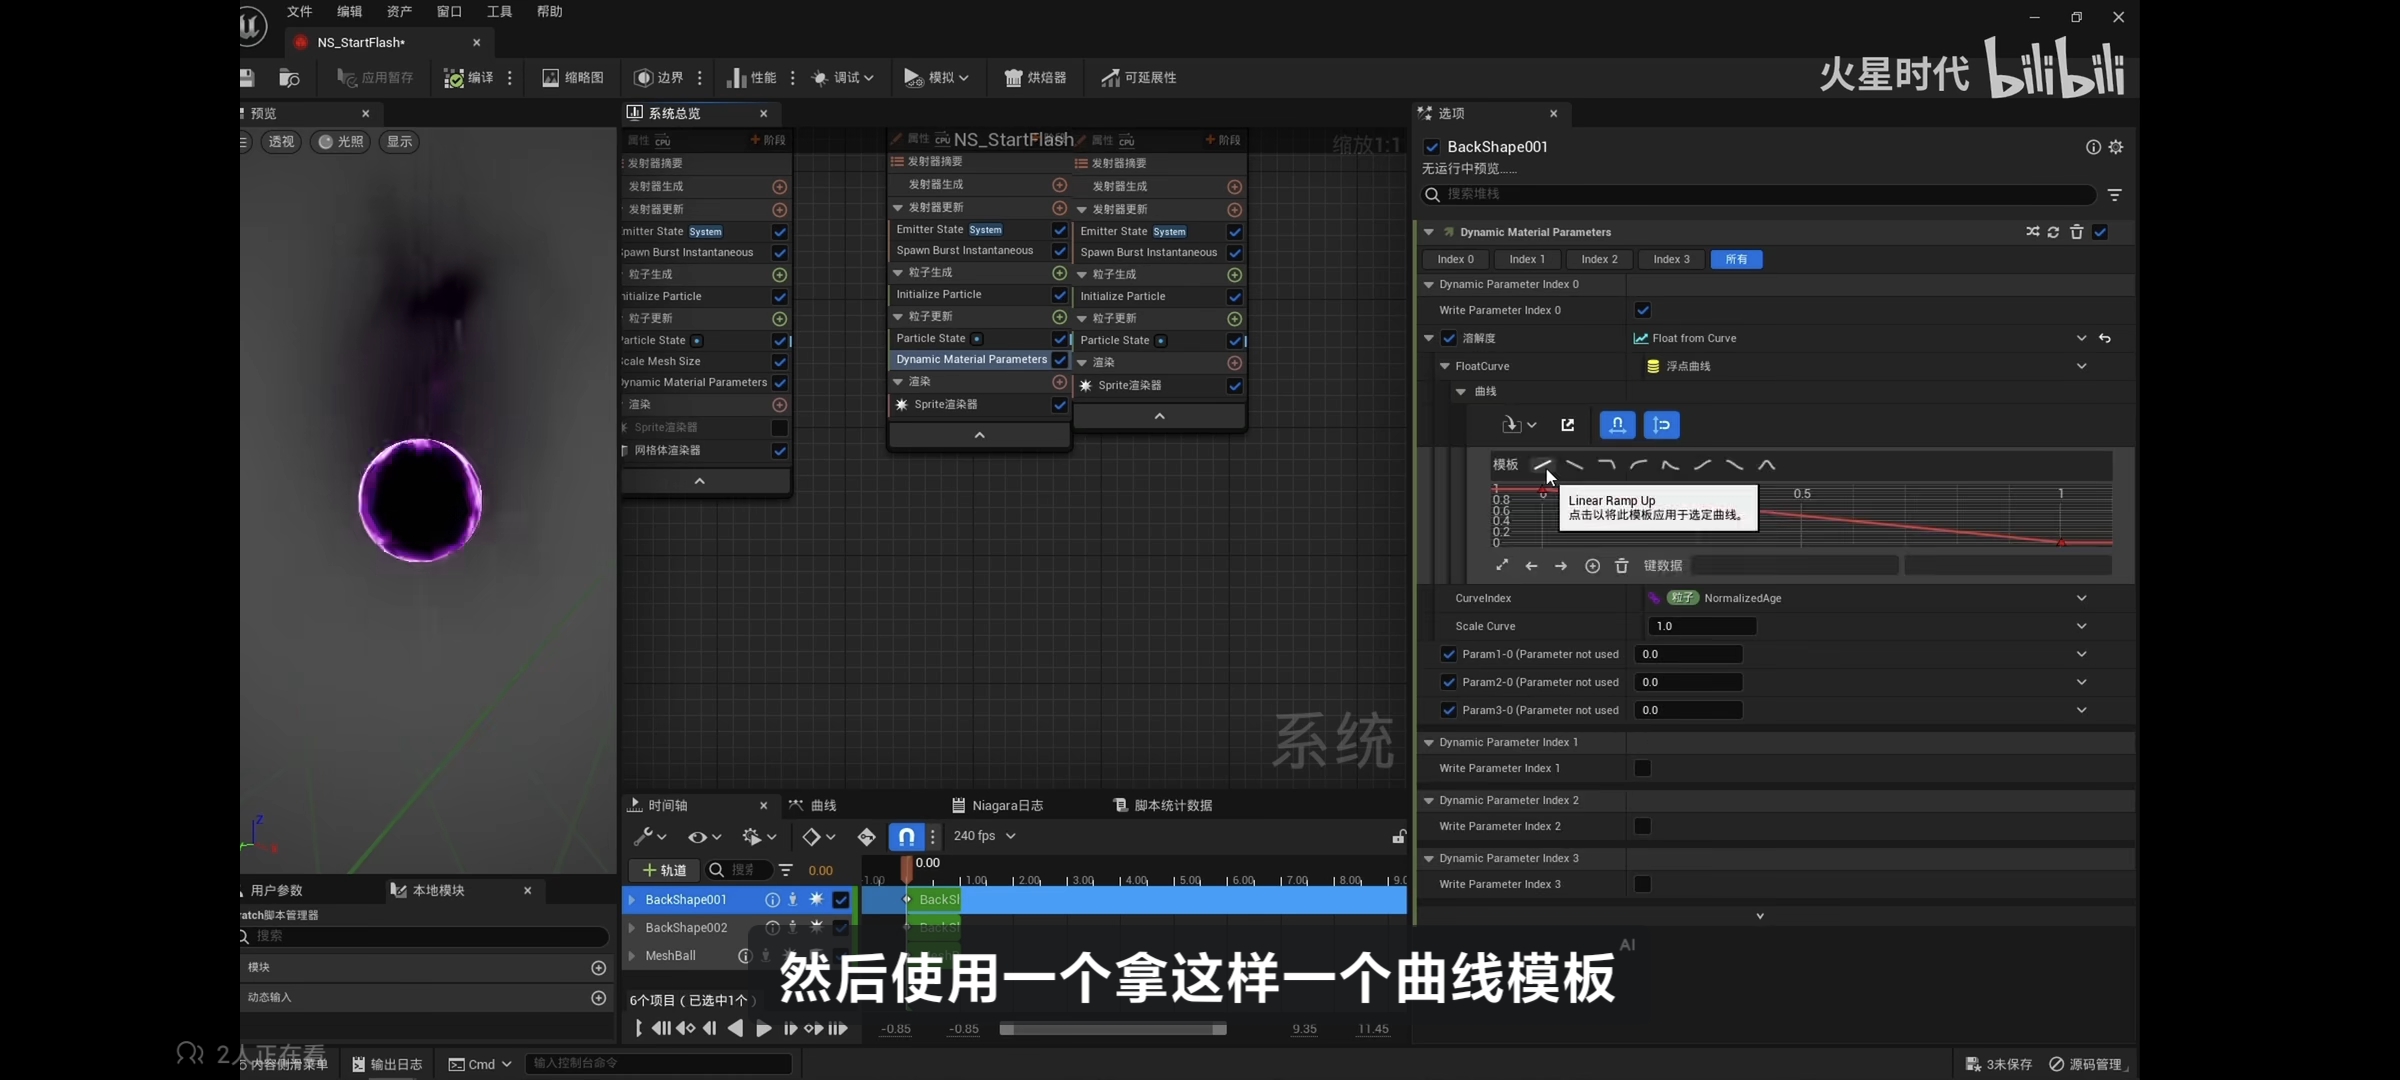
Task: Collapse the Dynamic Parameter Index 0 section
Action: click(1429, 284)
